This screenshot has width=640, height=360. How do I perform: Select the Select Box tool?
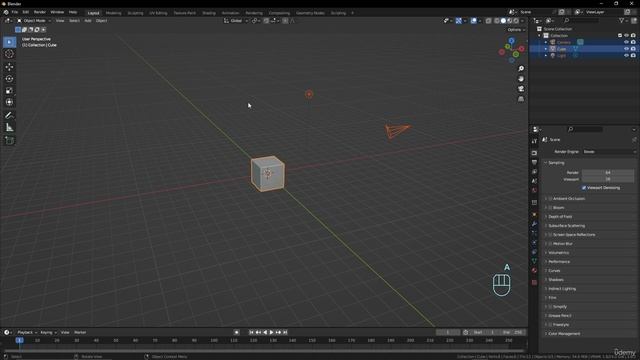[9, 42]
